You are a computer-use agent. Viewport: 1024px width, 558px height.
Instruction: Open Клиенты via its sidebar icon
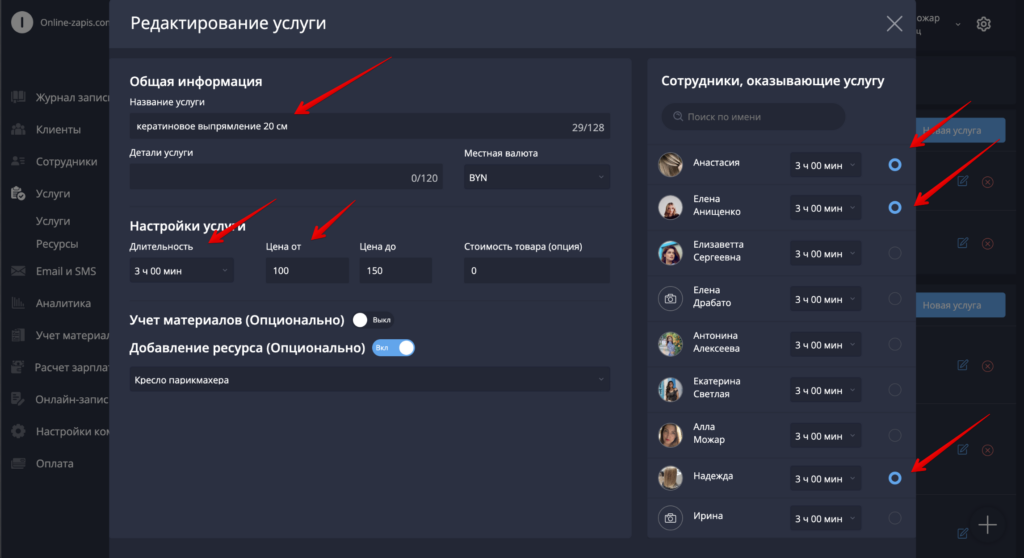coord(18,129)
